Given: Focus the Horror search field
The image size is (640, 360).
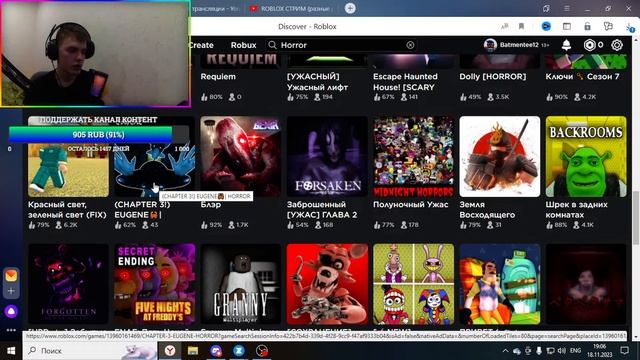Looking at the screenshot, I should [342, 45].
